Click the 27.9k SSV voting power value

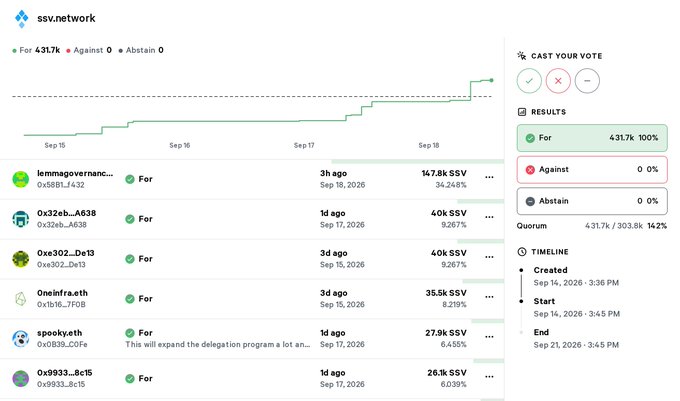(x=446, y=333)
